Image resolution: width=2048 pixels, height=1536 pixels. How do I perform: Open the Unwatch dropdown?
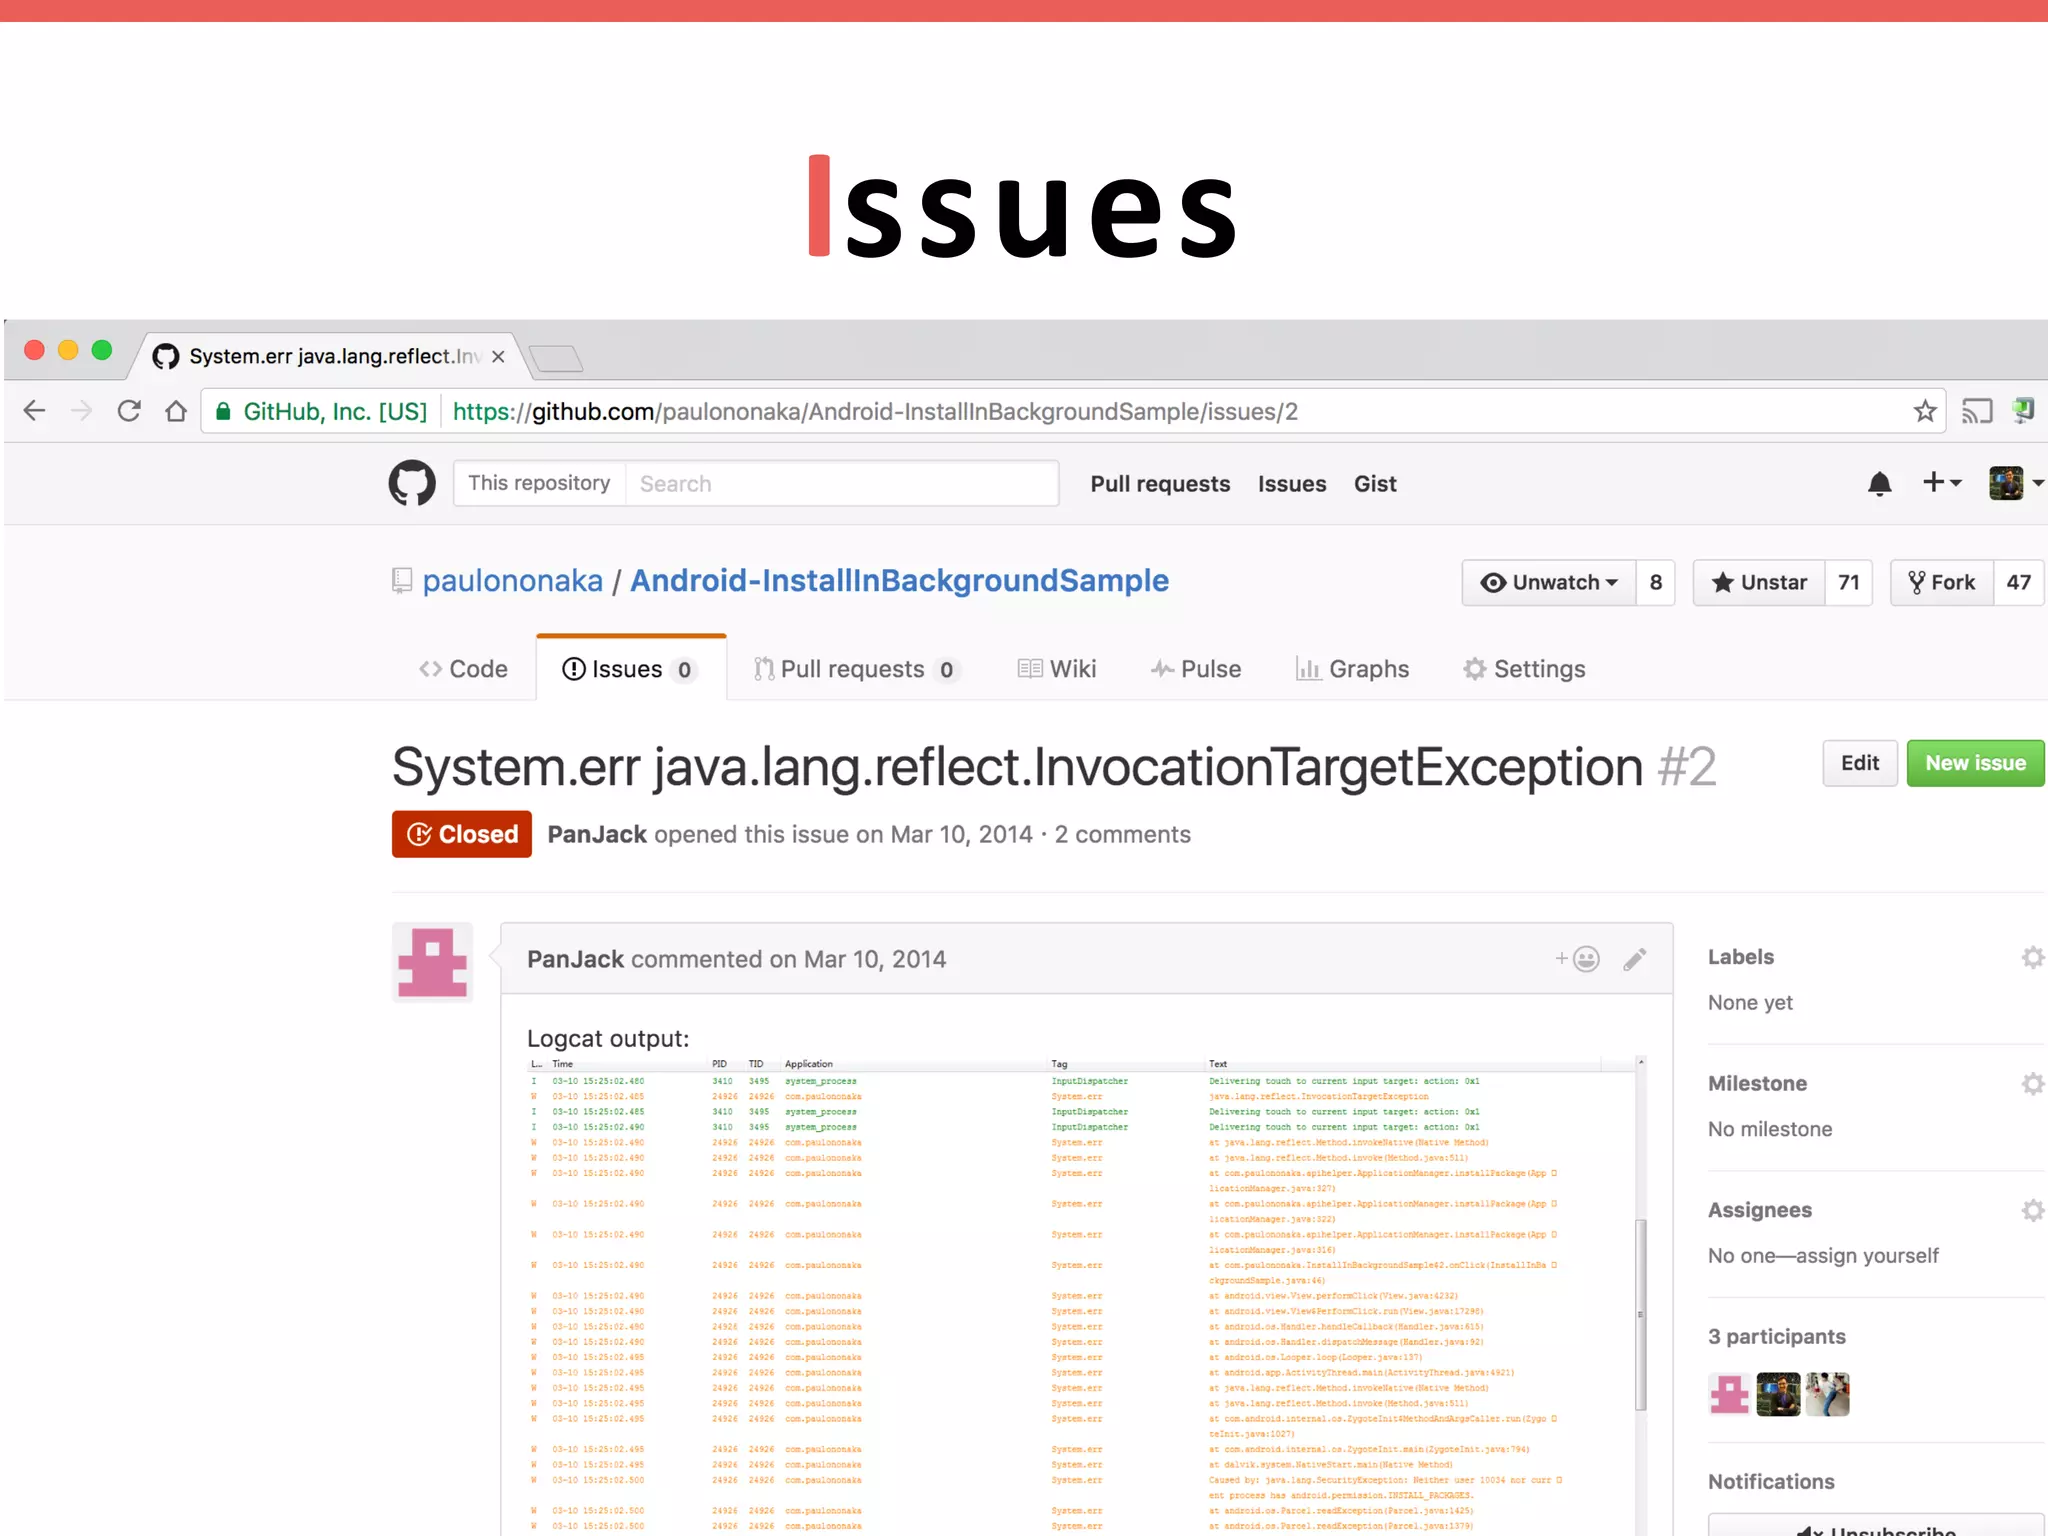[1550, 582]
